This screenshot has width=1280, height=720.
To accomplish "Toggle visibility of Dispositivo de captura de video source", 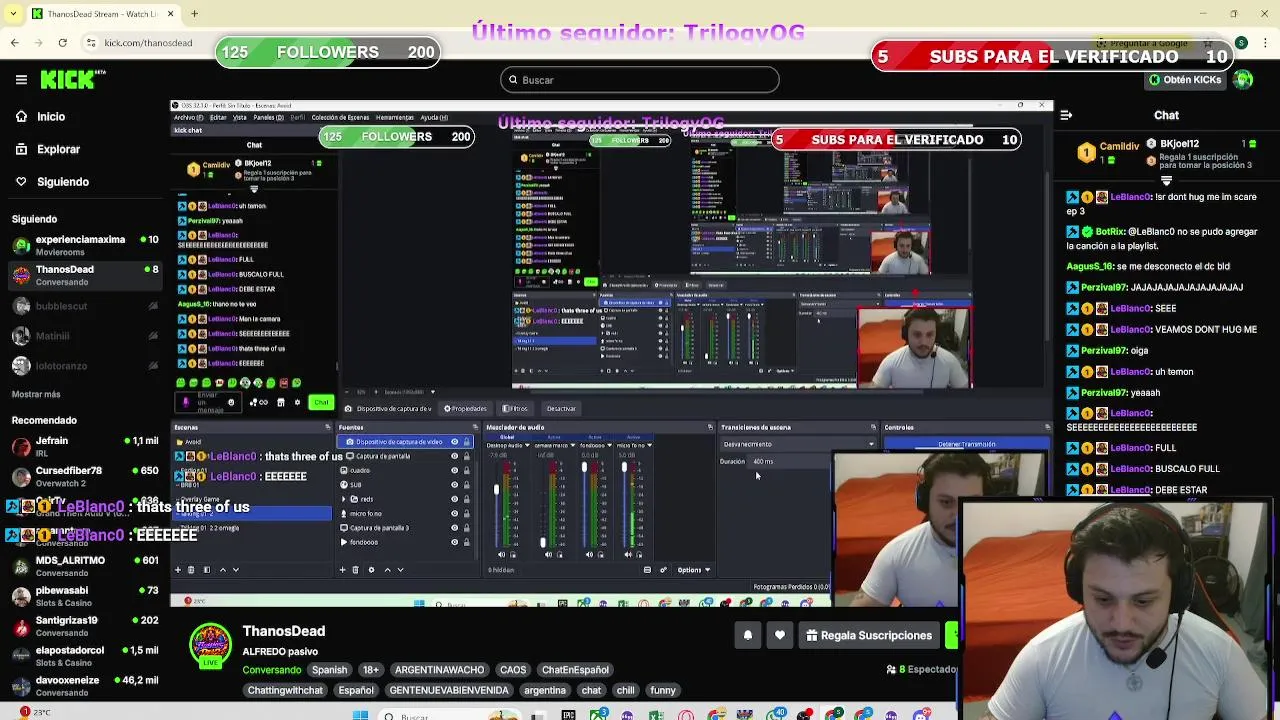I will point(455,442).
